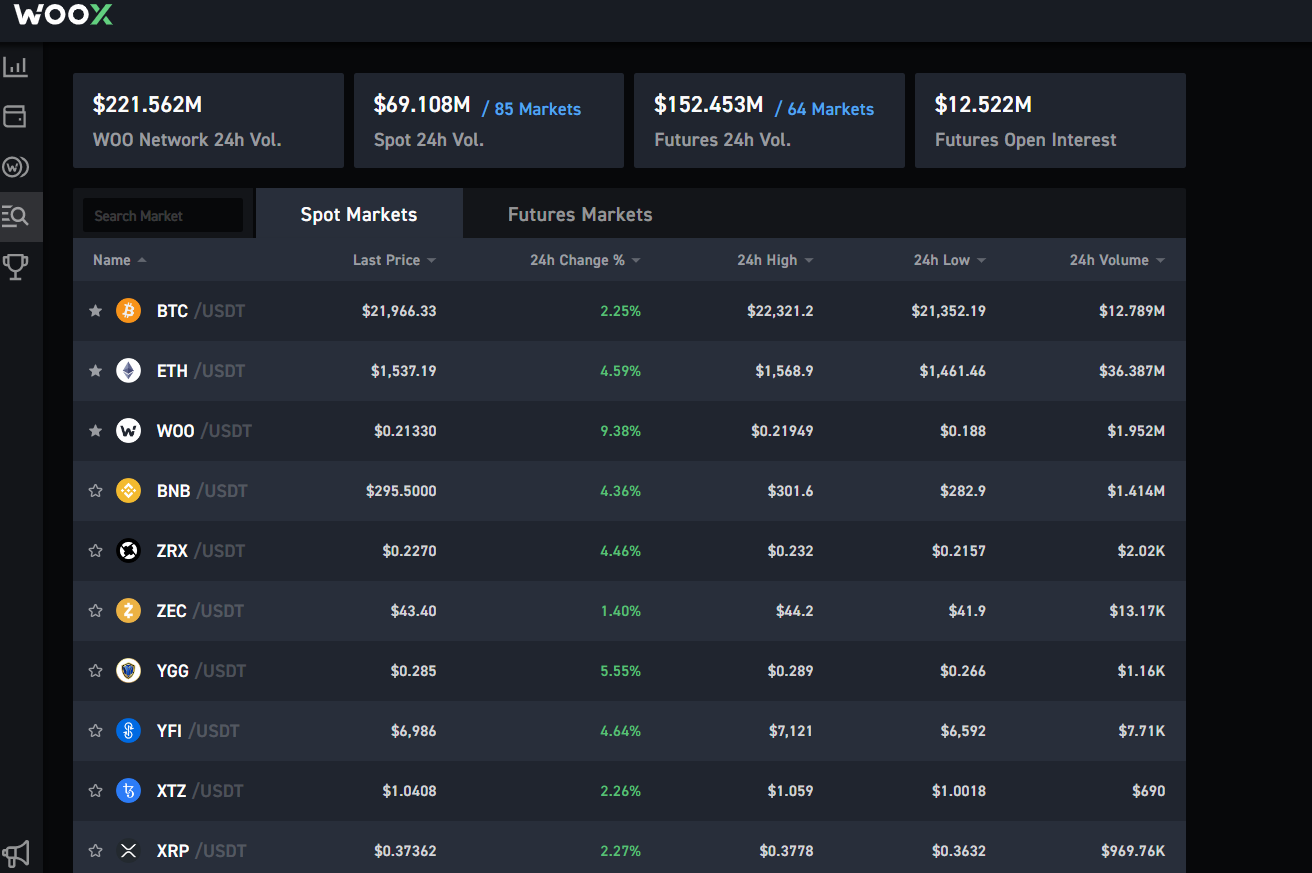
Task: Click the ZEC coin icon
Action: [128, 611]
